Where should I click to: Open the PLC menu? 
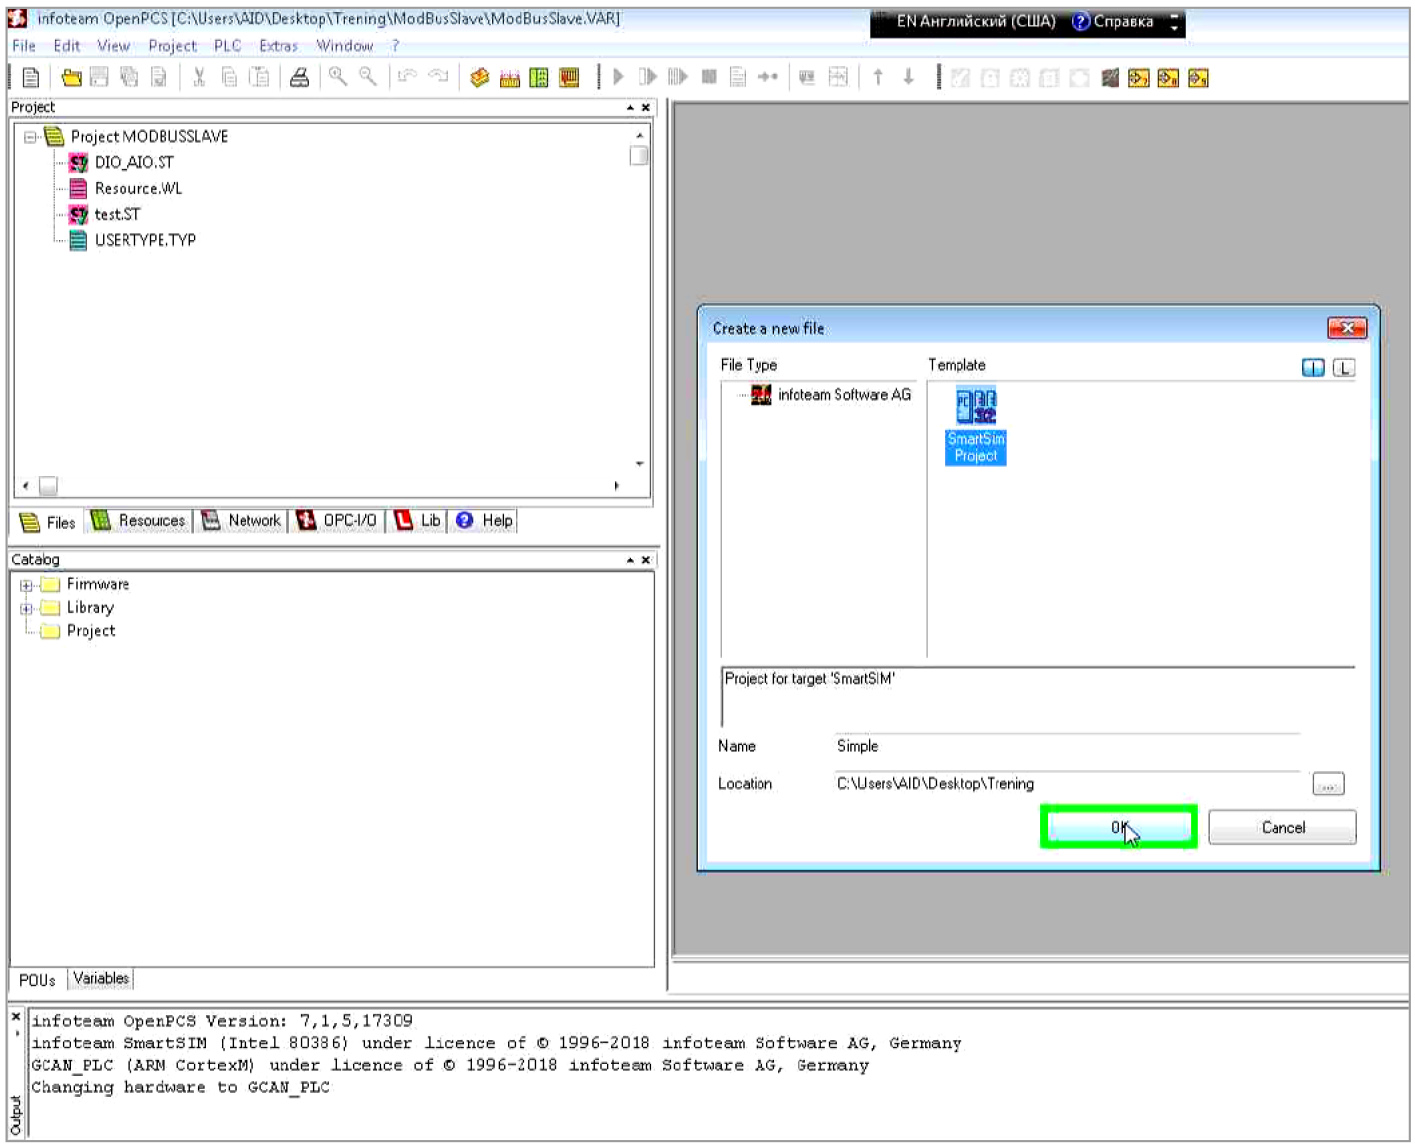227,46
